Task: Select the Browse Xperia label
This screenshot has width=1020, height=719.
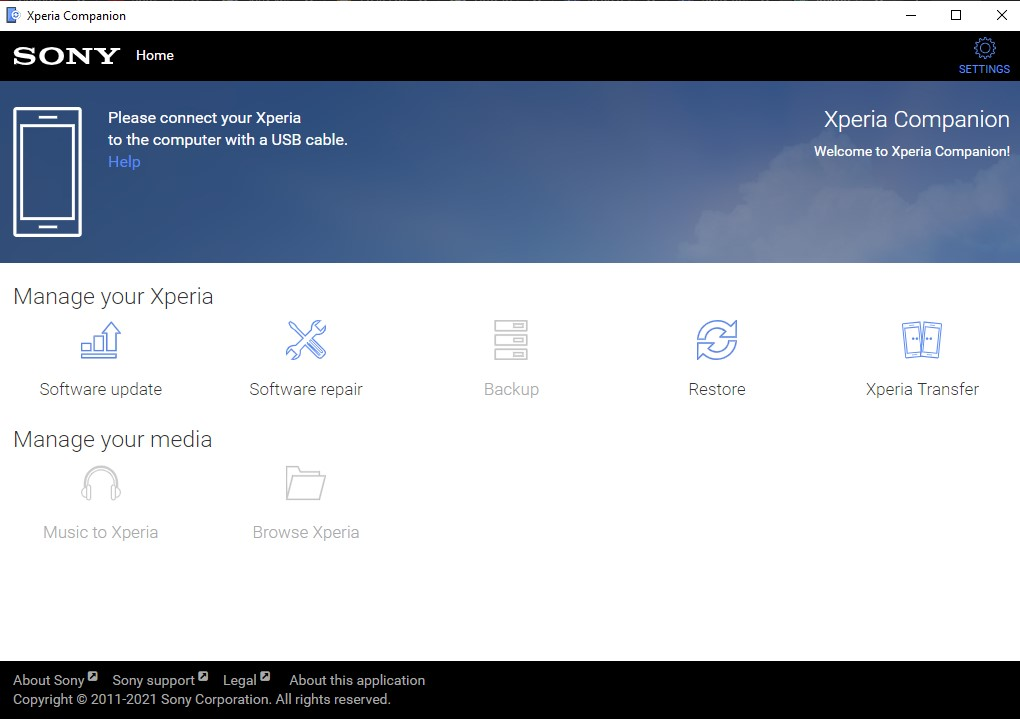Action: click(x=306, y=532)
